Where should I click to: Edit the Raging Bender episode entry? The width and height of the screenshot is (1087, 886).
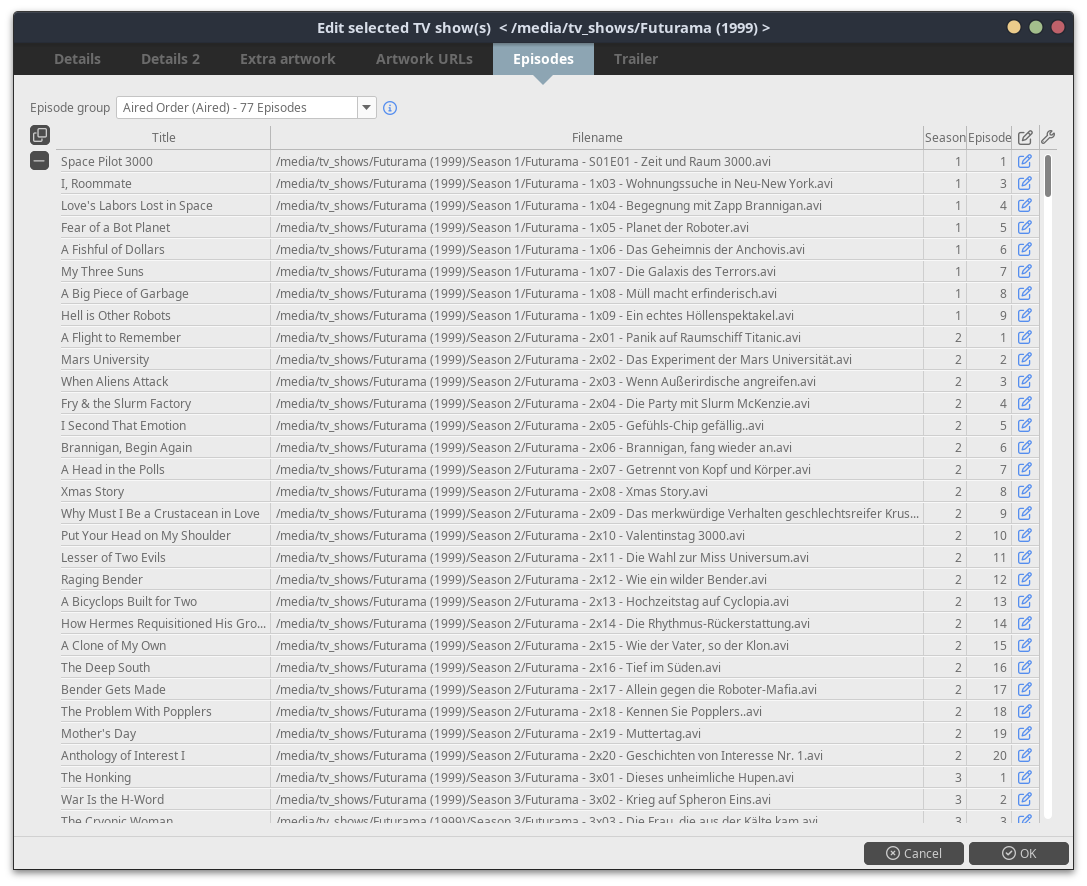point(1024,579)
